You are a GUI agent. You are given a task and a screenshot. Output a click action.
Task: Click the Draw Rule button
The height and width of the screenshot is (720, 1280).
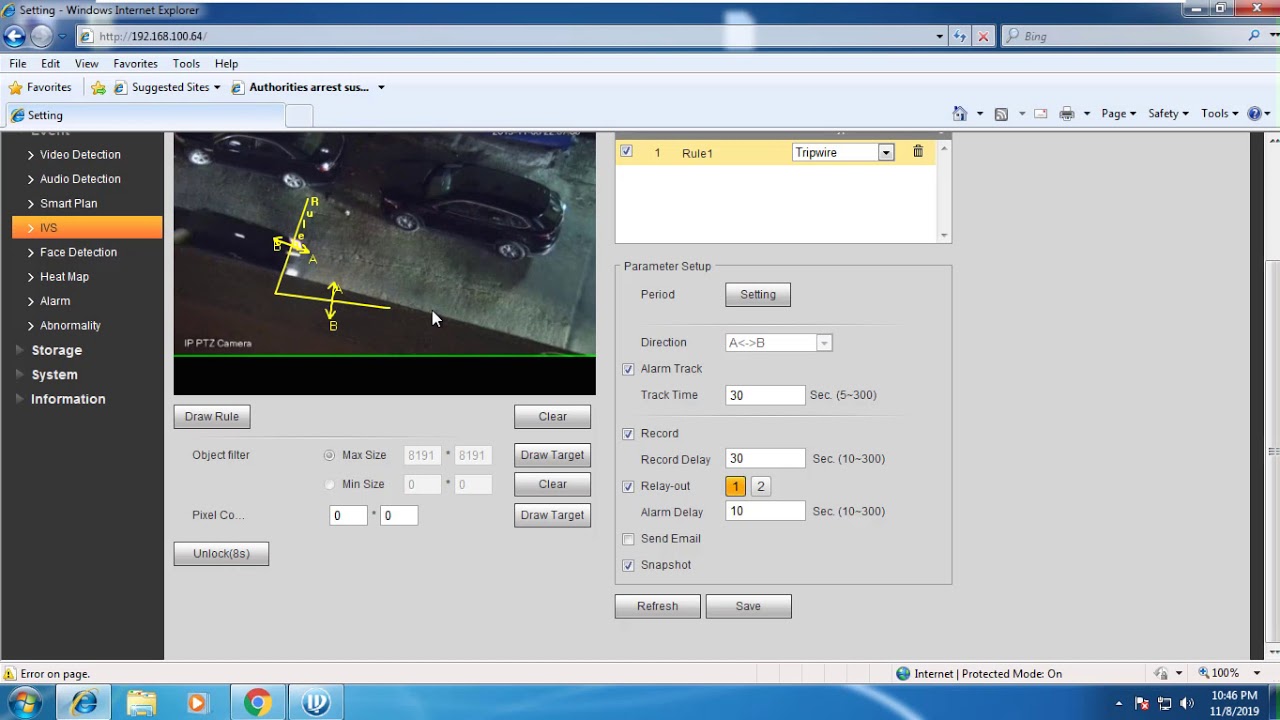[212, 416]
